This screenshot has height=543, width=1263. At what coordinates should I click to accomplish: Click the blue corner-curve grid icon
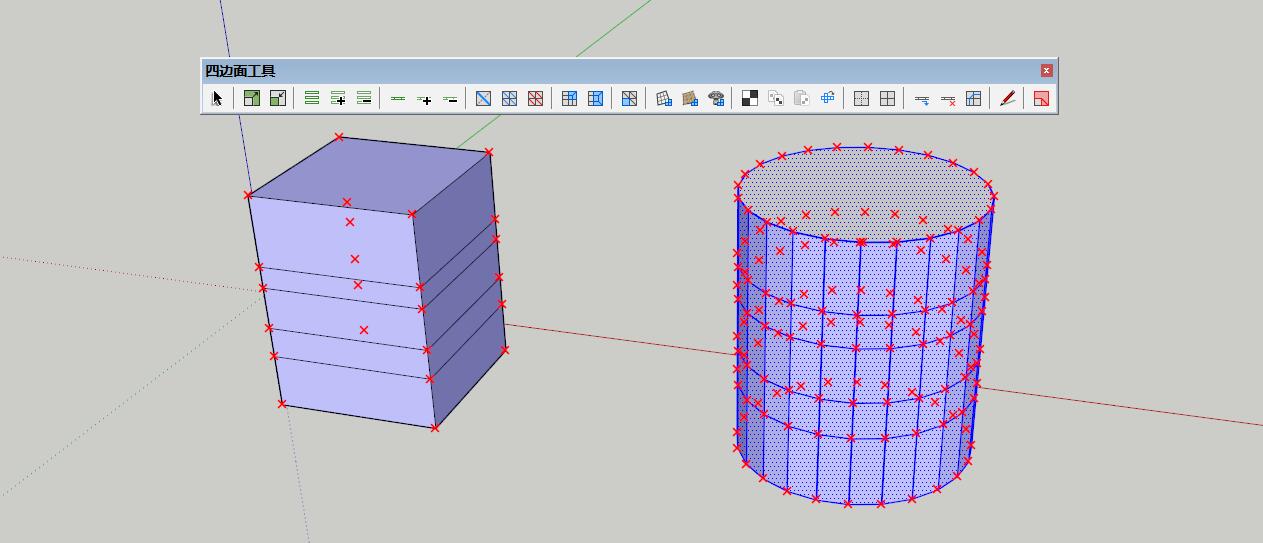point(973,98)
